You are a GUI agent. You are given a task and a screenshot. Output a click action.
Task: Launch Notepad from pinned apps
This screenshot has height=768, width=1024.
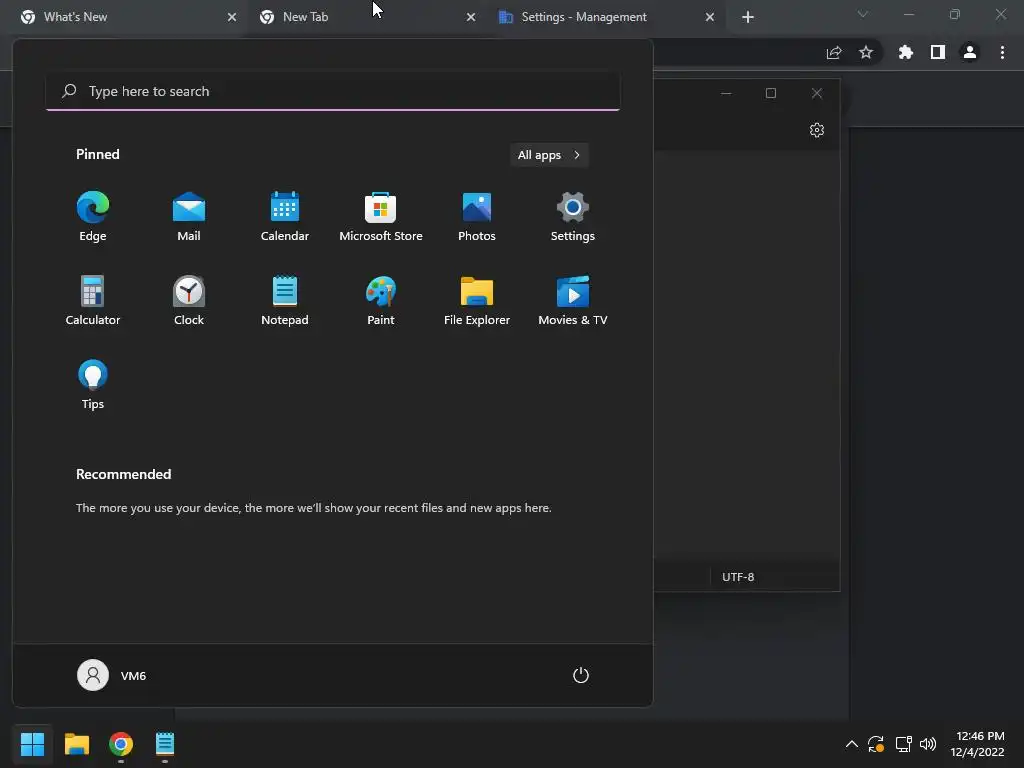[x=285, y=300]
